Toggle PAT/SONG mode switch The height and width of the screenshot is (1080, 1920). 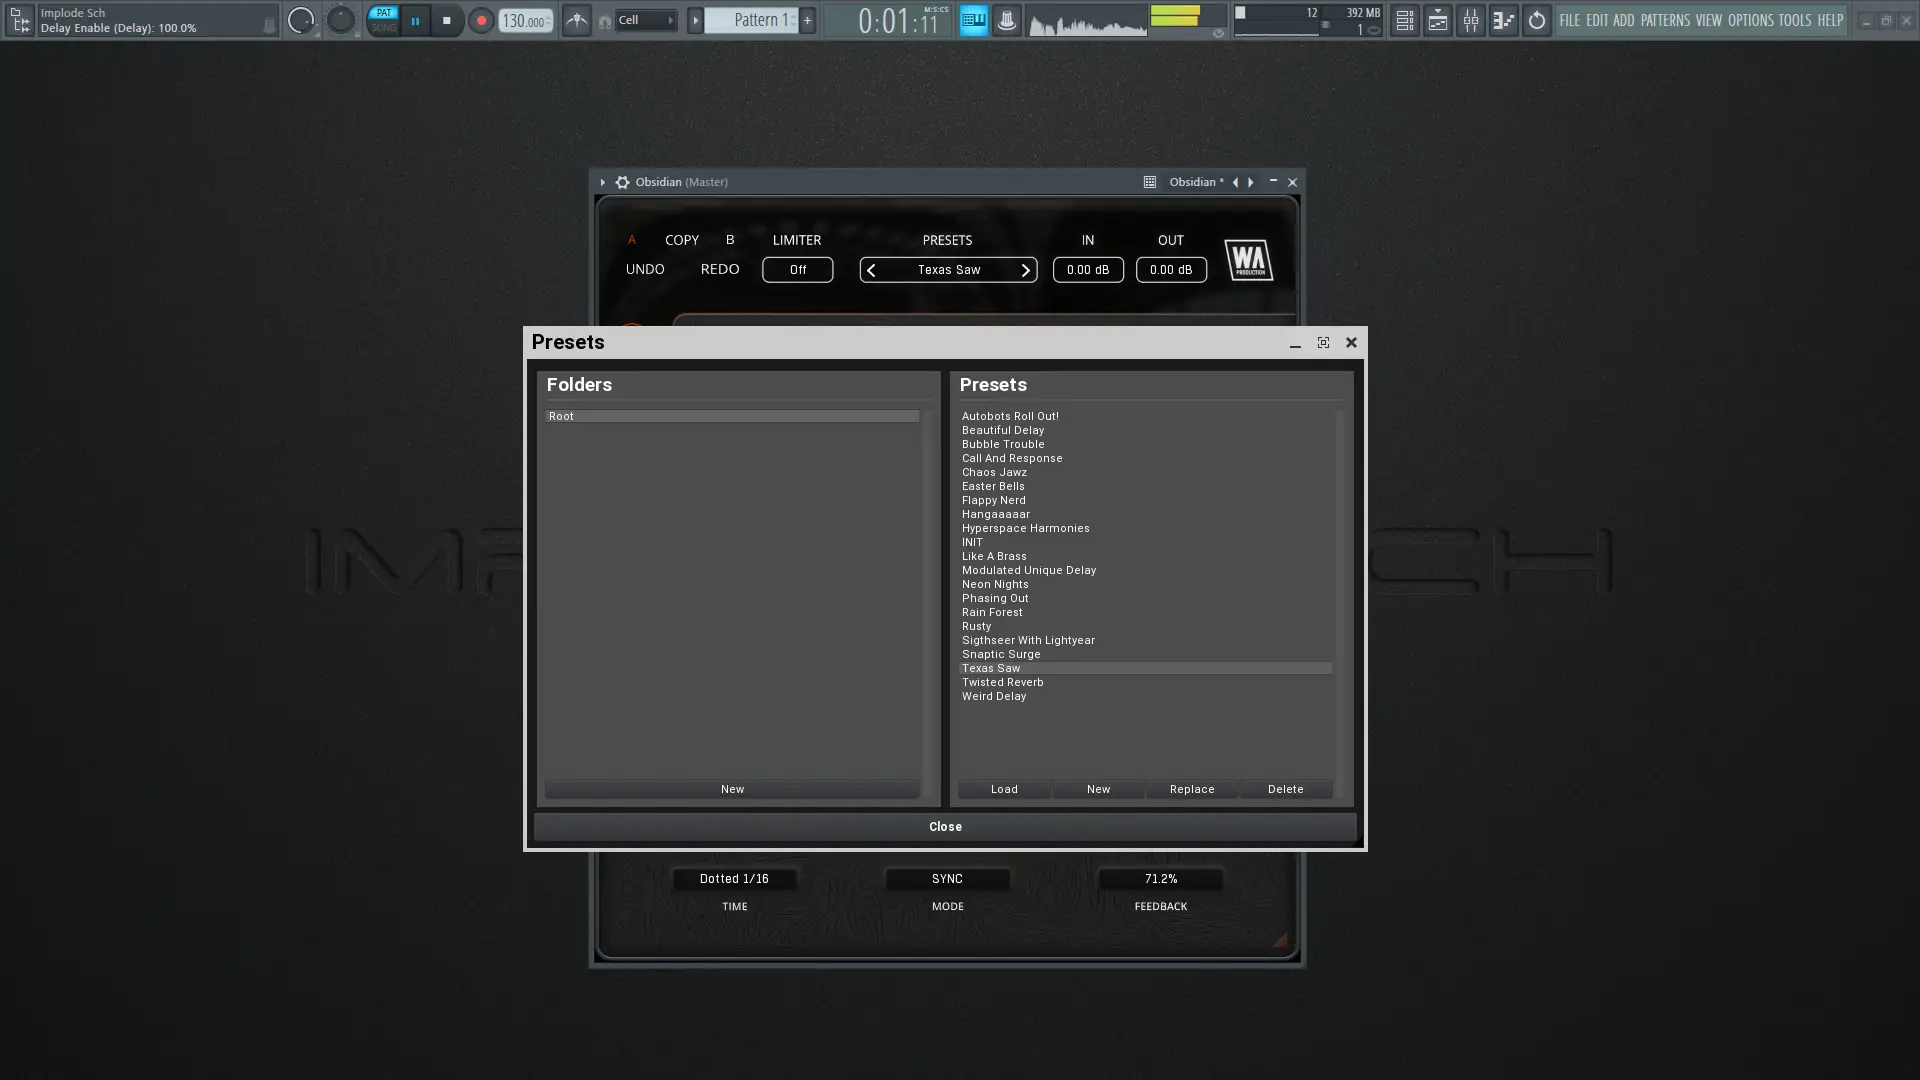click(383, 20)
